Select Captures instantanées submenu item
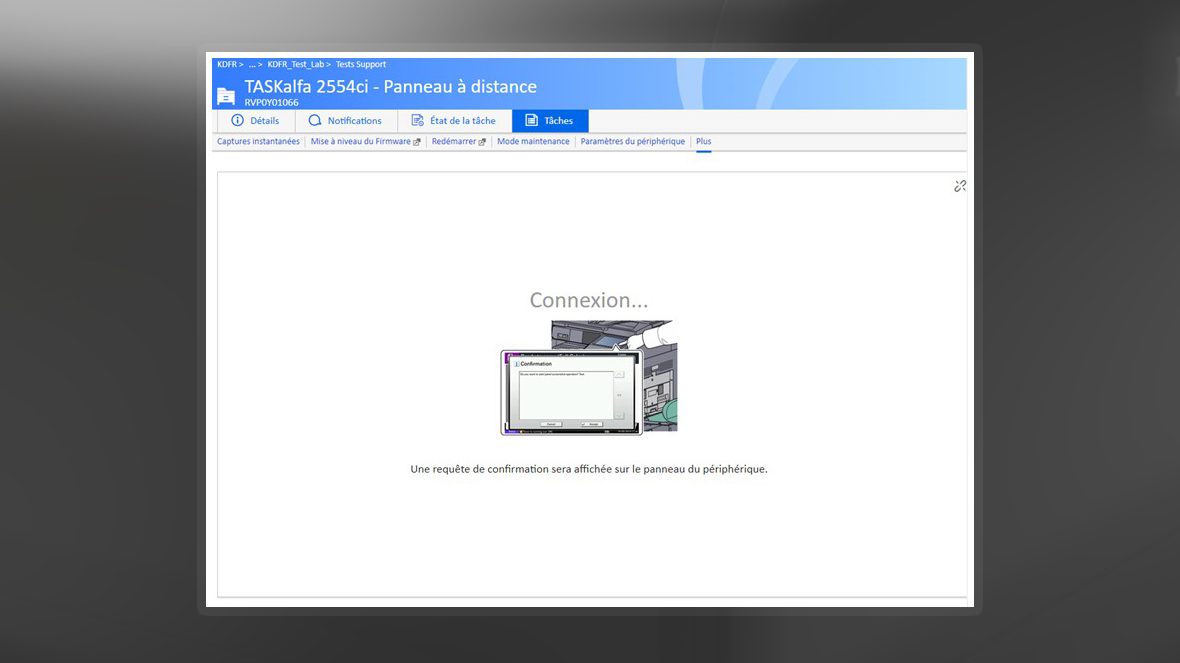Image resolution: width=1180 pixels, height=663 pixels. 258,142
